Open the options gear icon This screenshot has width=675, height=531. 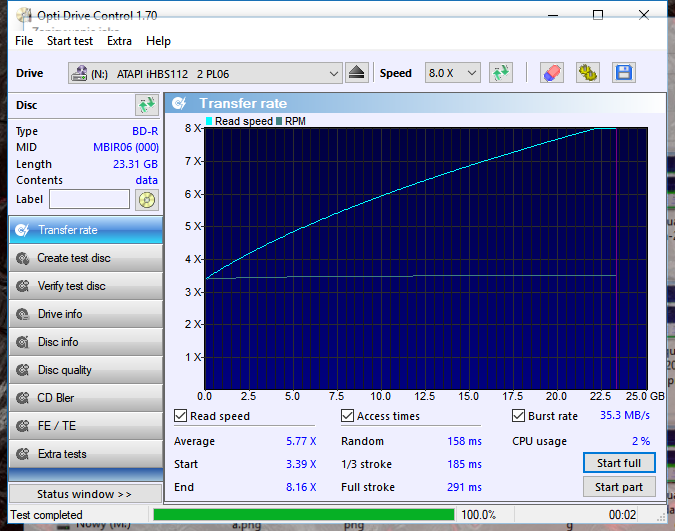(588, 73)
